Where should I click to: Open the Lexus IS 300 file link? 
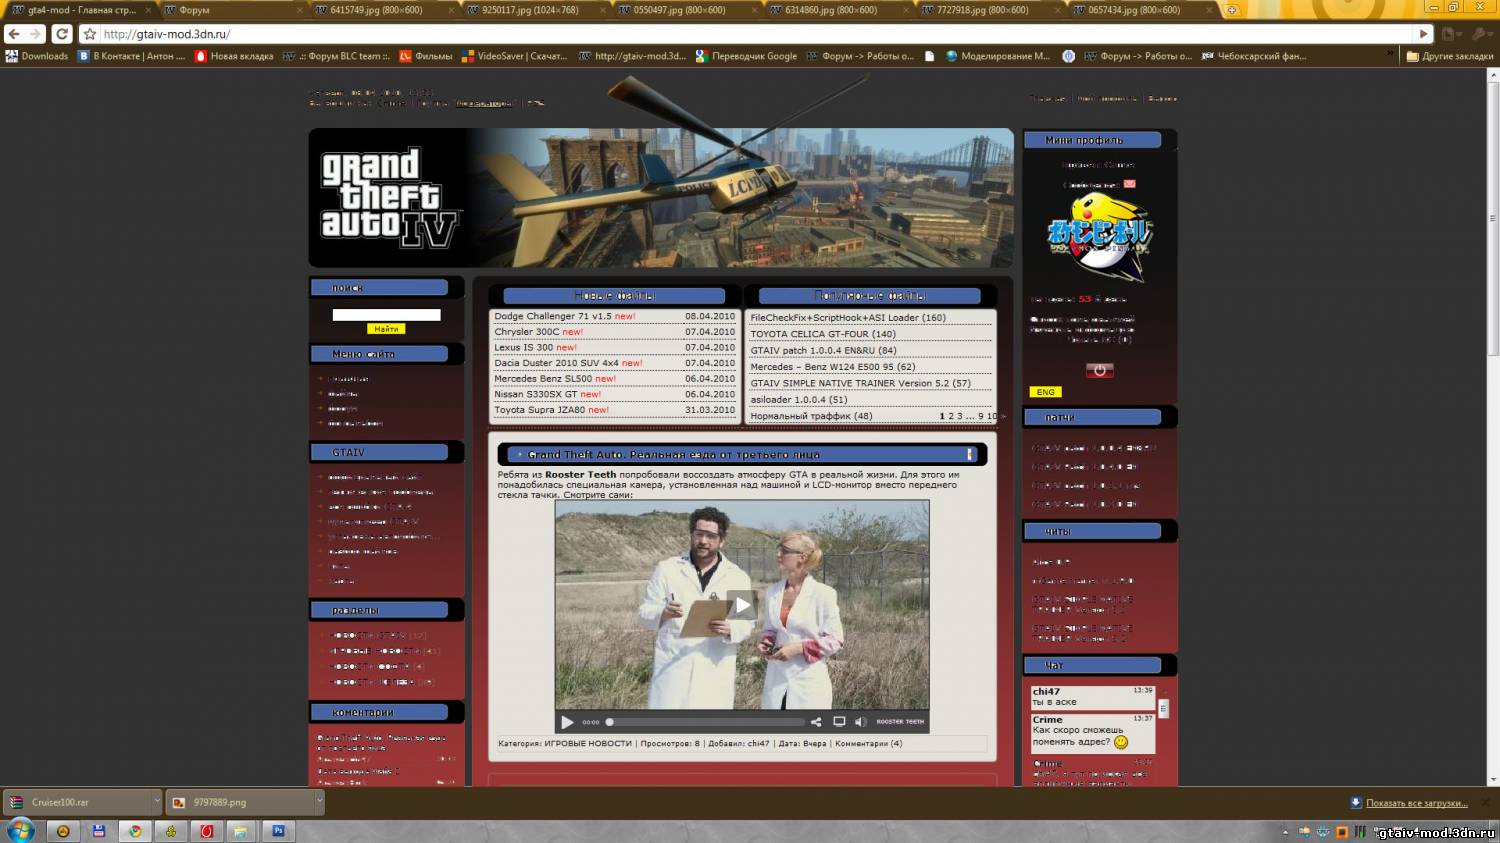point(523,347)
